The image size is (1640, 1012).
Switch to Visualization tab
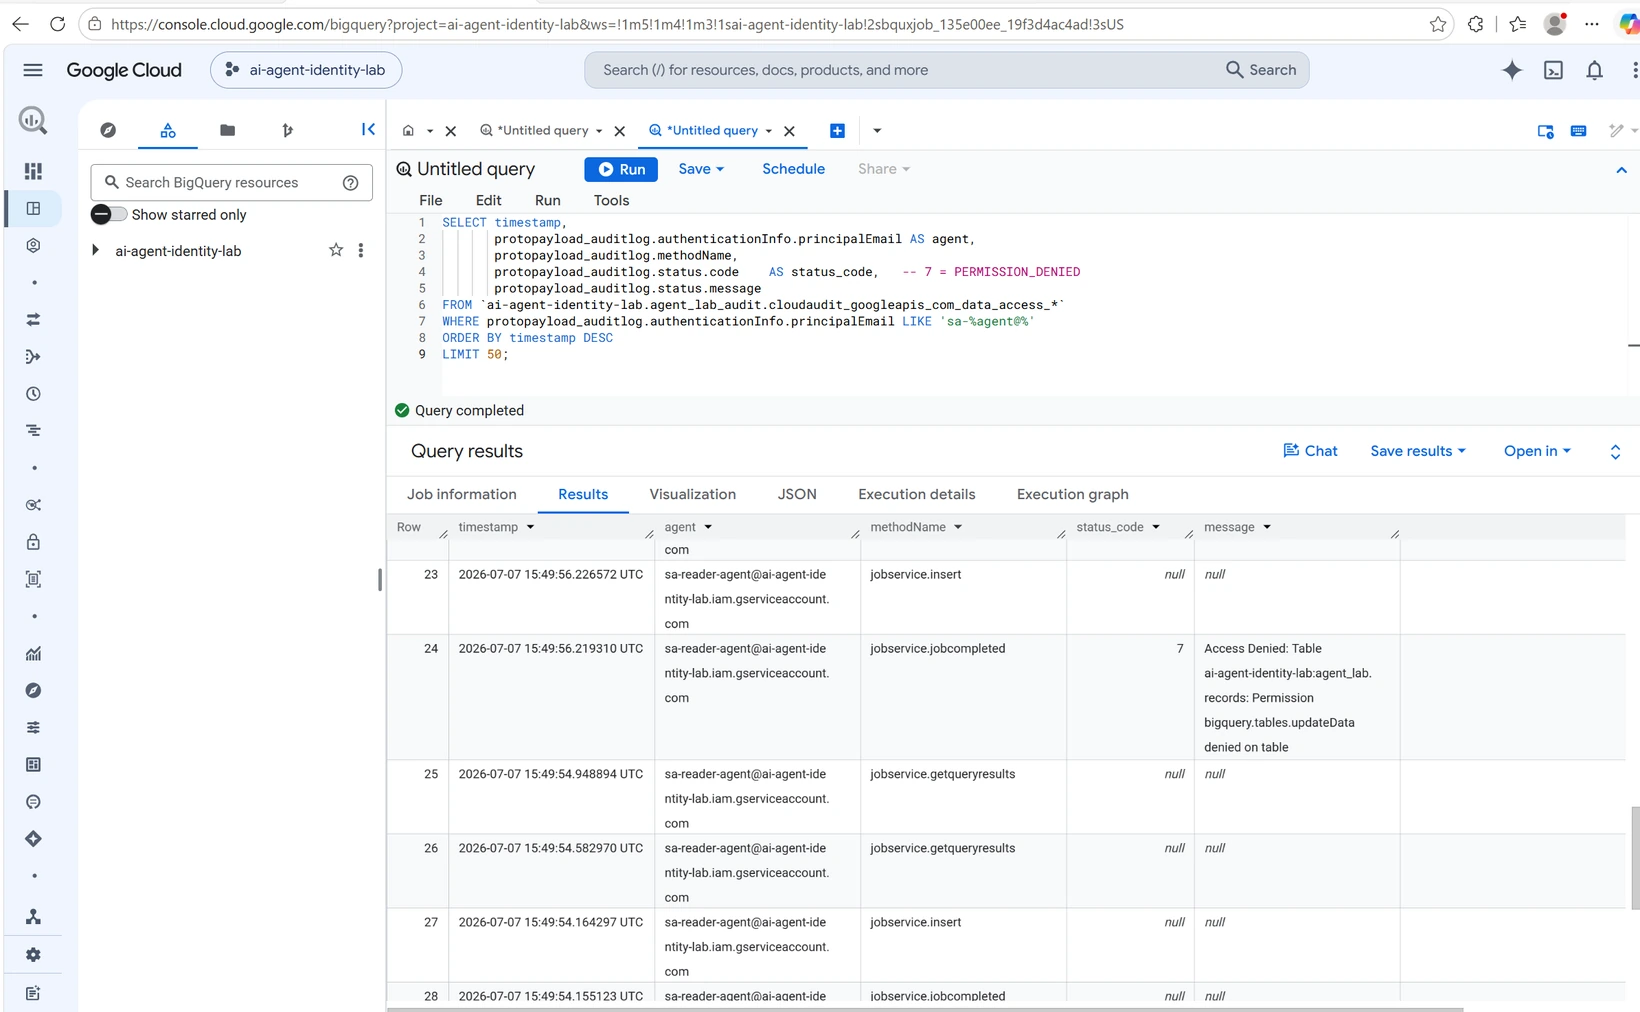pyautogui.click(x=693, y=494)
